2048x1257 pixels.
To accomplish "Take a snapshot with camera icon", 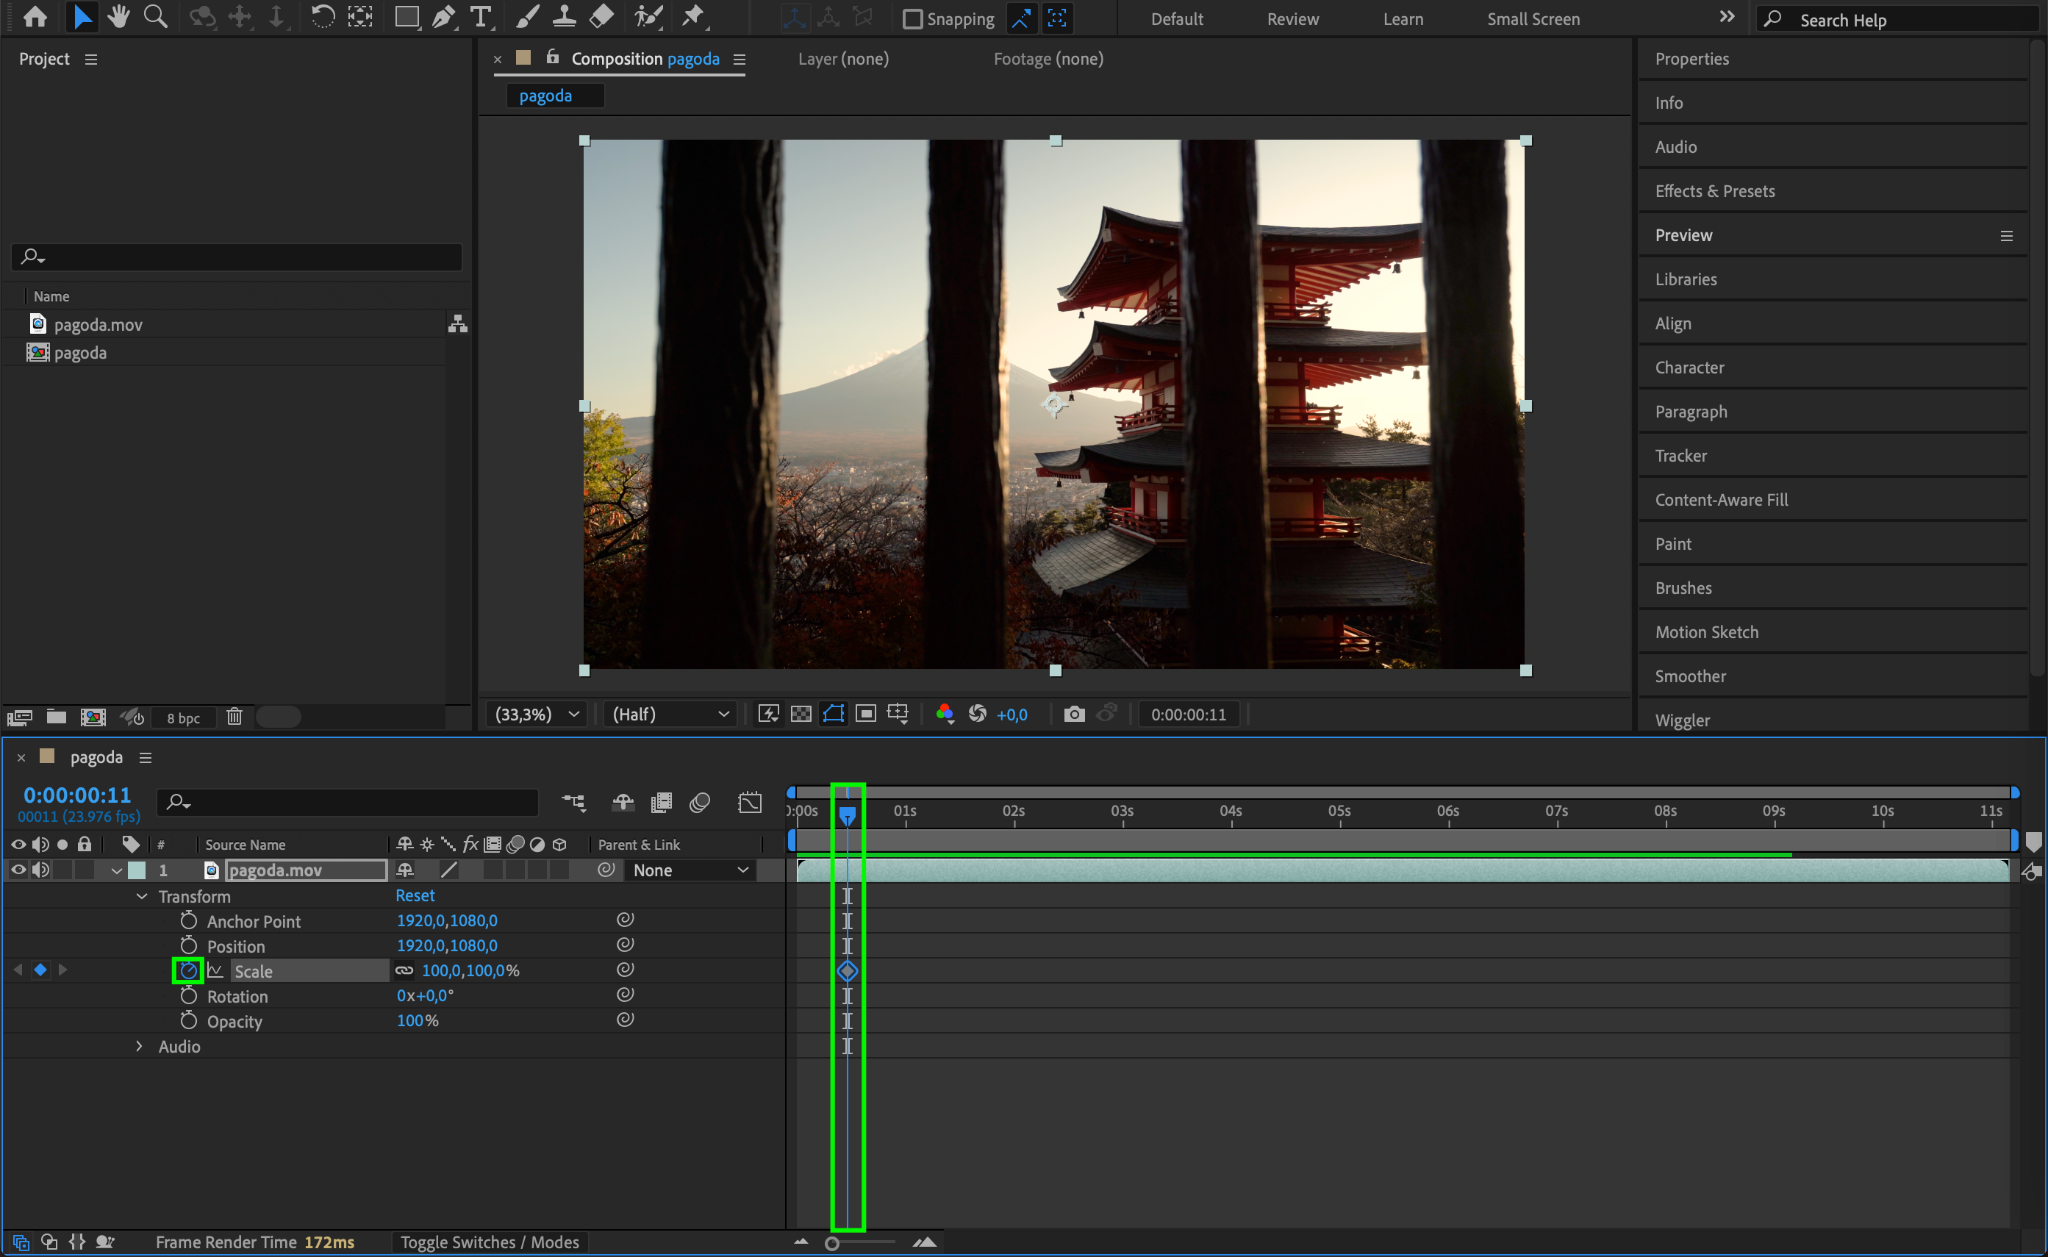I will pyautogui.click(x=1074, y=714).
